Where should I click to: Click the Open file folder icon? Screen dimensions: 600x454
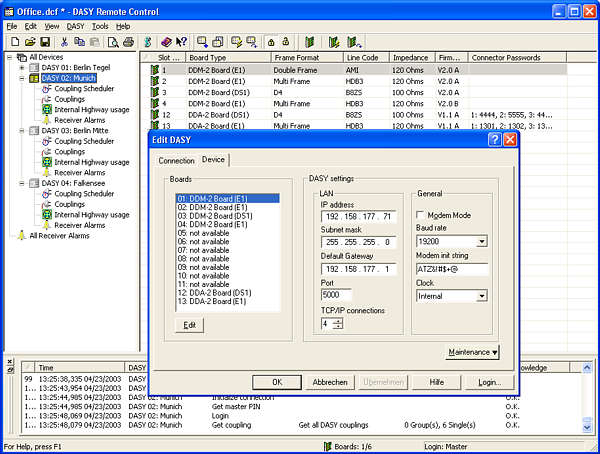click(29, 42)
